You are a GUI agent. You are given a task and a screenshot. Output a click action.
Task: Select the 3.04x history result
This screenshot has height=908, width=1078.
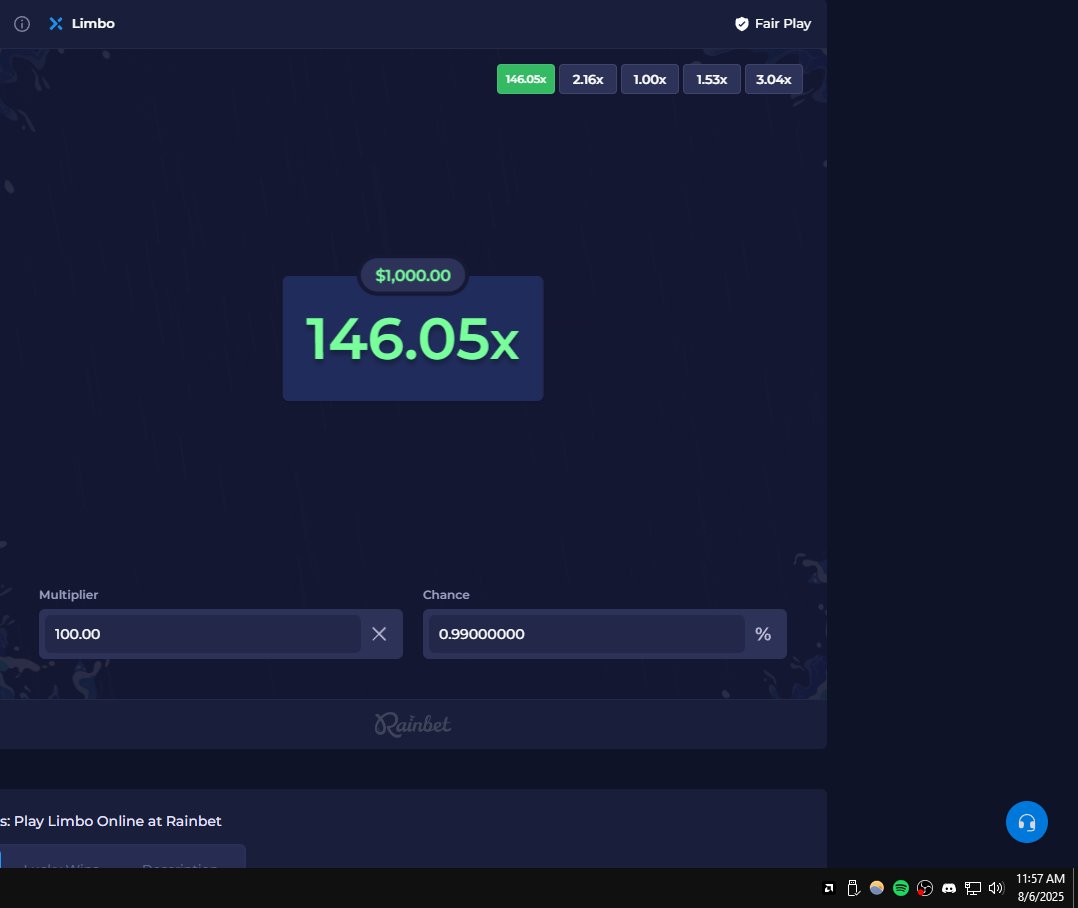pos(773,79)
